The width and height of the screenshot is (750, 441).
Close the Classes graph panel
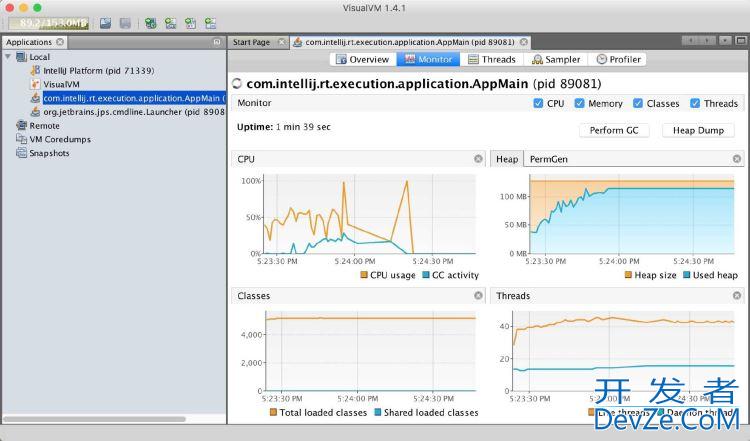[x=478, y=296]
